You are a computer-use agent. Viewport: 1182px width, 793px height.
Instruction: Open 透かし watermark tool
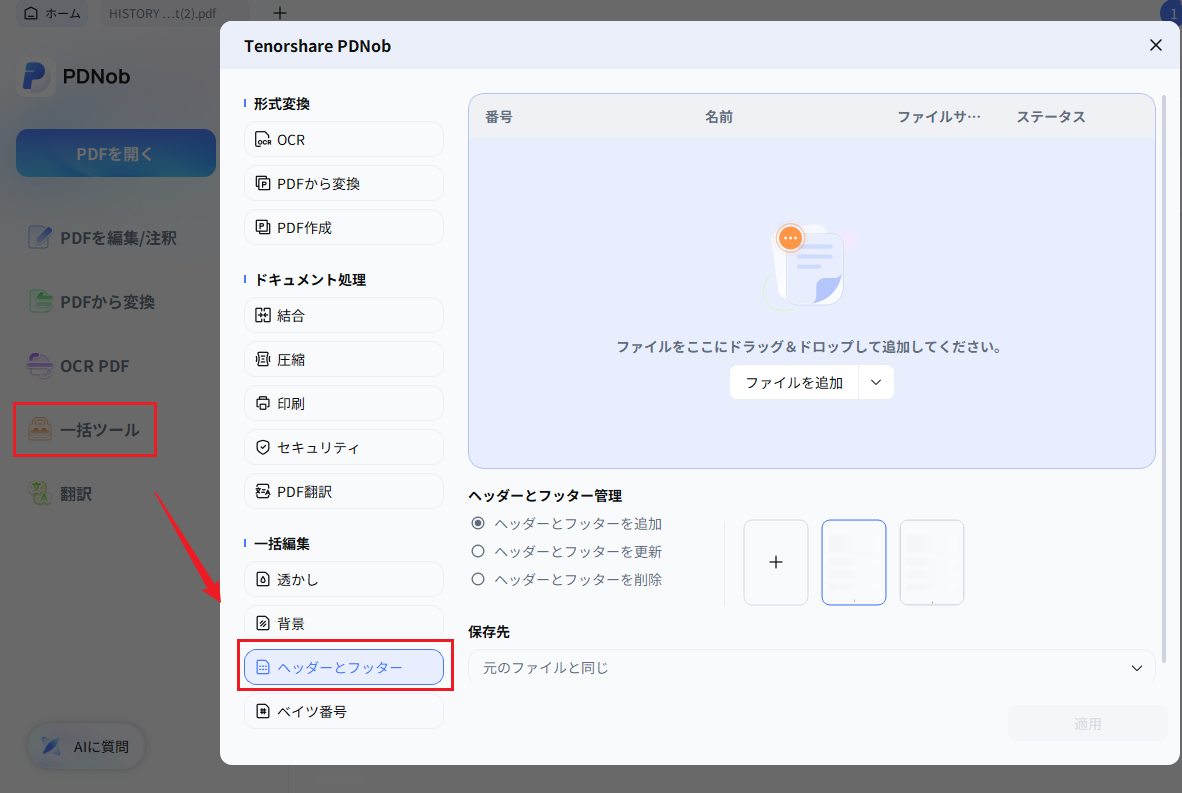(x=344, y=579)
